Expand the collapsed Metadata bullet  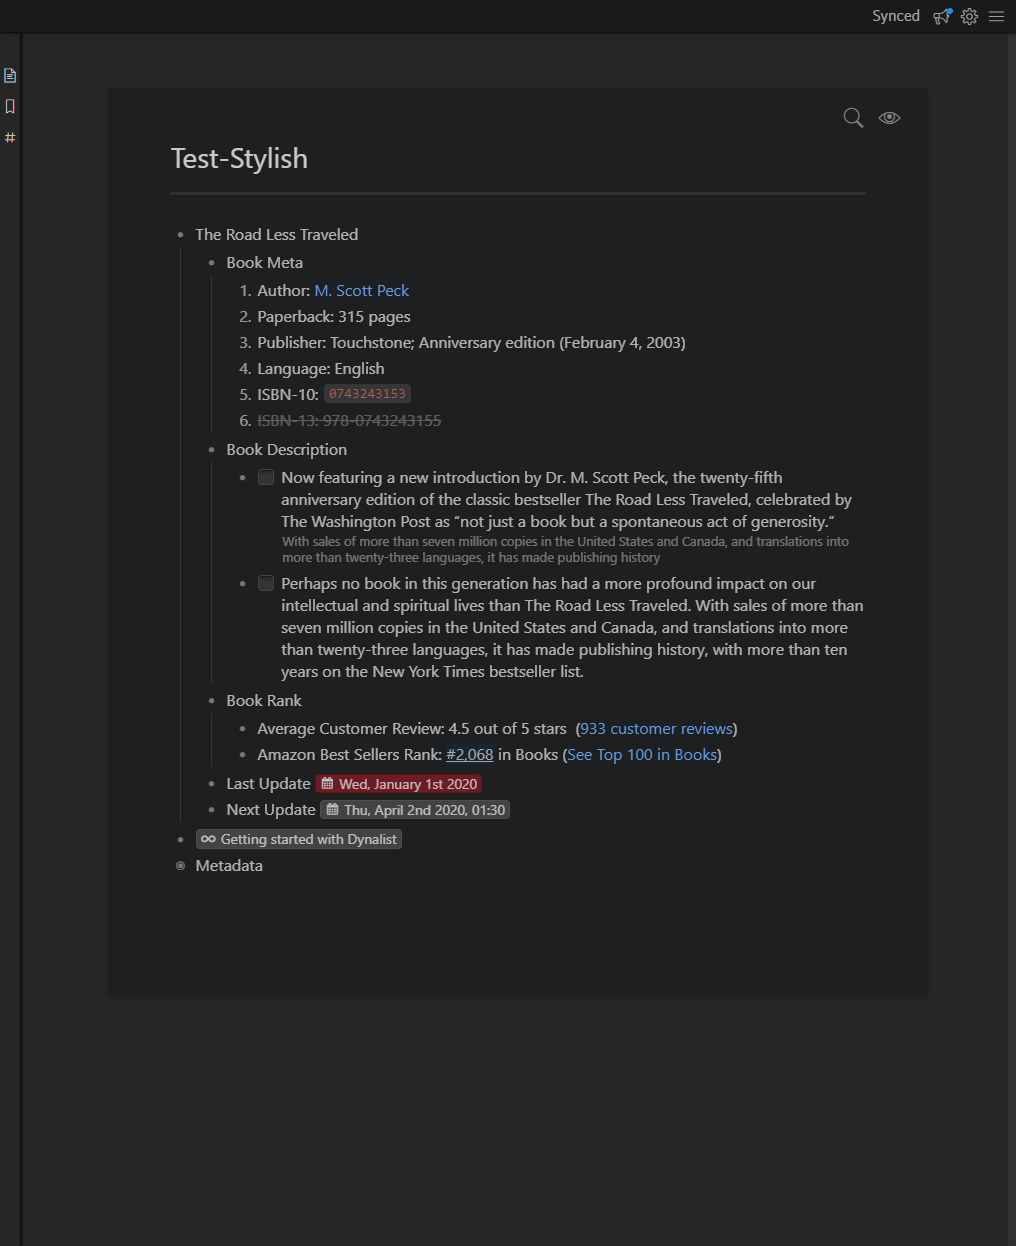pos(181,866)
